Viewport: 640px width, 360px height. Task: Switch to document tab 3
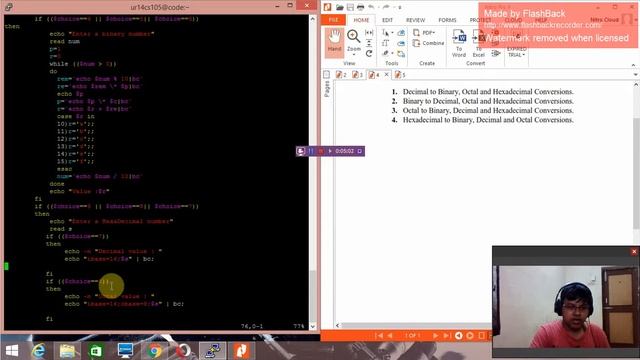click(358, 75)
